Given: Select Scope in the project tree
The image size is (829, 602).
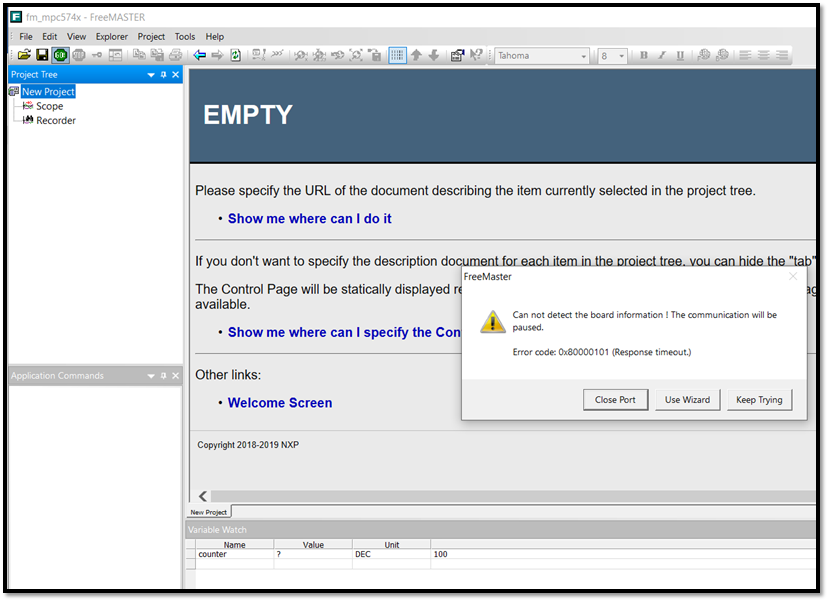Looking at the screenshot, I should tap(49, 106).
